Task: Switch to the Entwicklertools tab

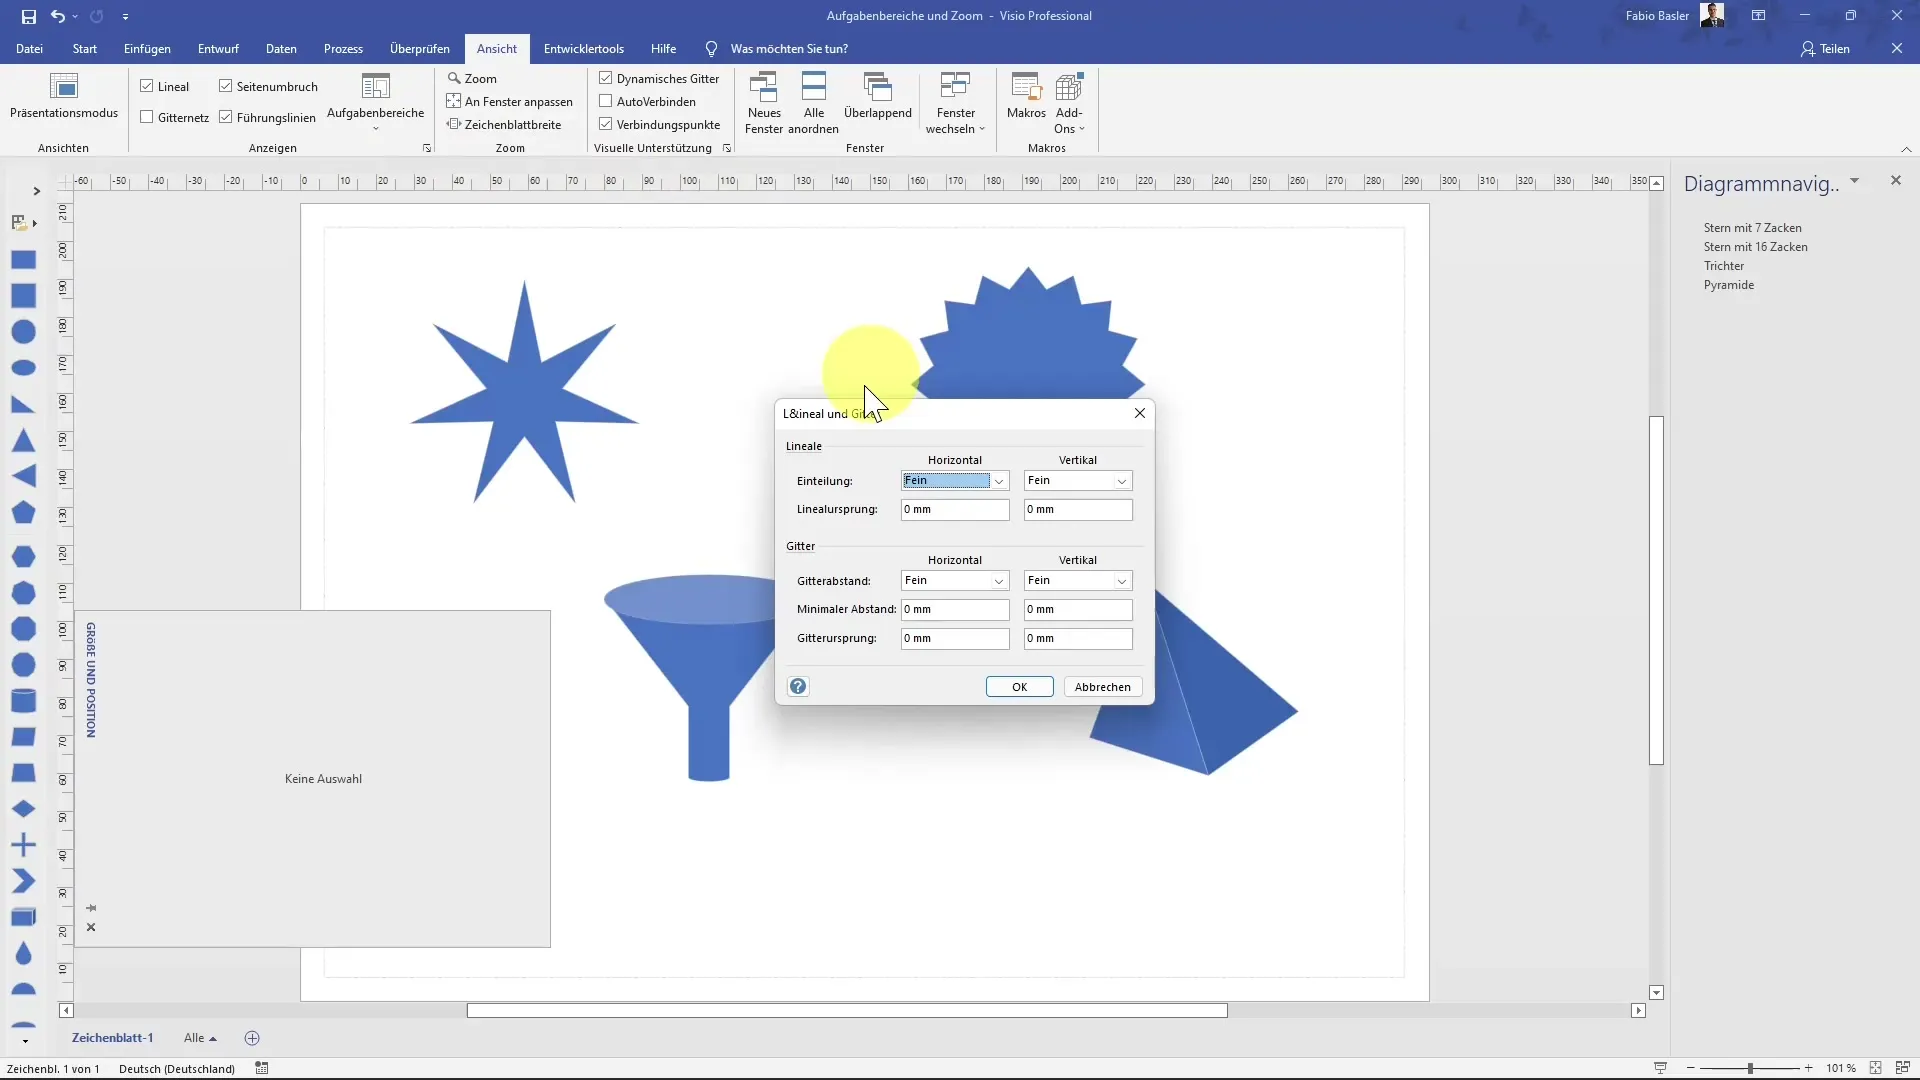Action: (584, 48)
